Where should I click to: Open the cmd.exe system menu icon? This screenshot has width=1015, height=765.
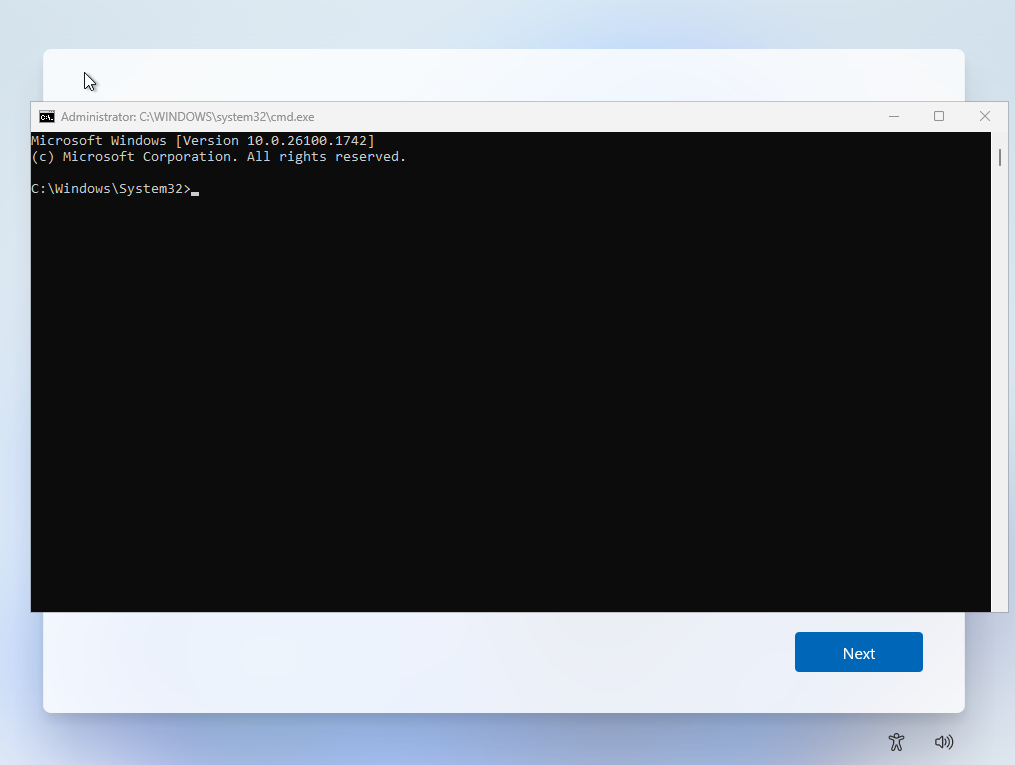(x=47, y=117)
